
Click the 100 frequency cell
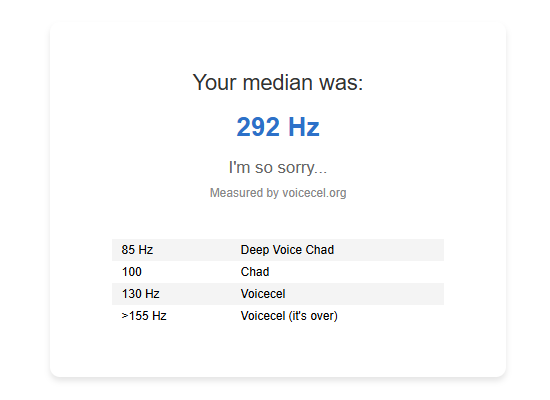click(132, 272)
